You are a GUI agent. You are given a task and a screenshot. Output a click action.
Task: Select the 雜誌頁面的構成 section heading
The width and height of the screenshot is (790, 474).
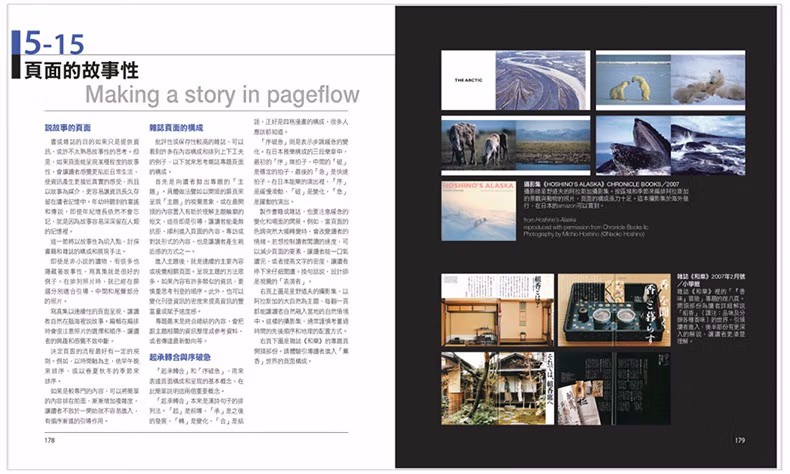click(177, 128)
